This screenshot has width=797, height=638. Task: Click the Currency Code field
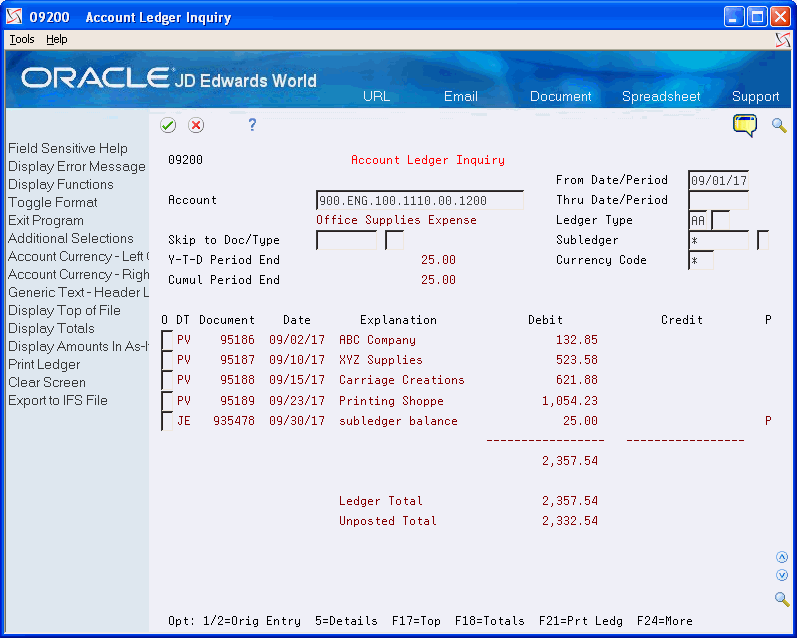(701, 260)
